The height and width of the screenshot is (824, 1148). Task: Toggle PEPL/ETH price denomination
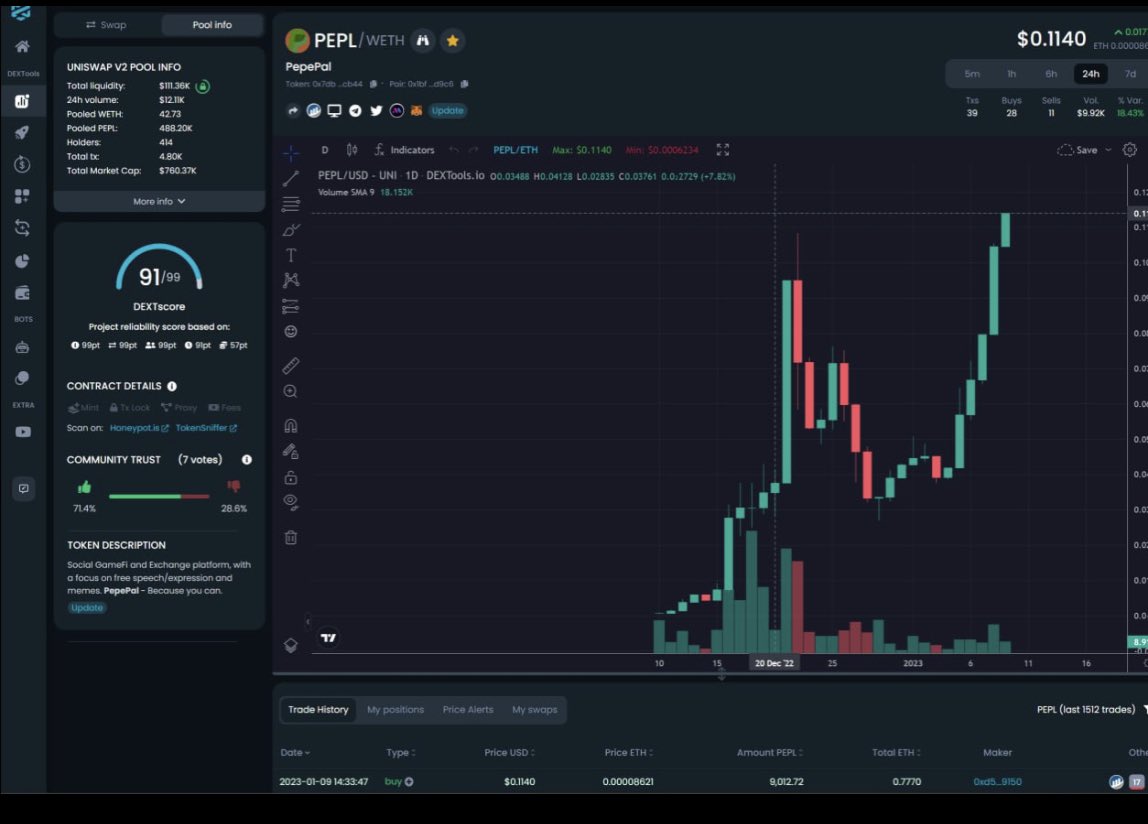[x=515, y=150]
